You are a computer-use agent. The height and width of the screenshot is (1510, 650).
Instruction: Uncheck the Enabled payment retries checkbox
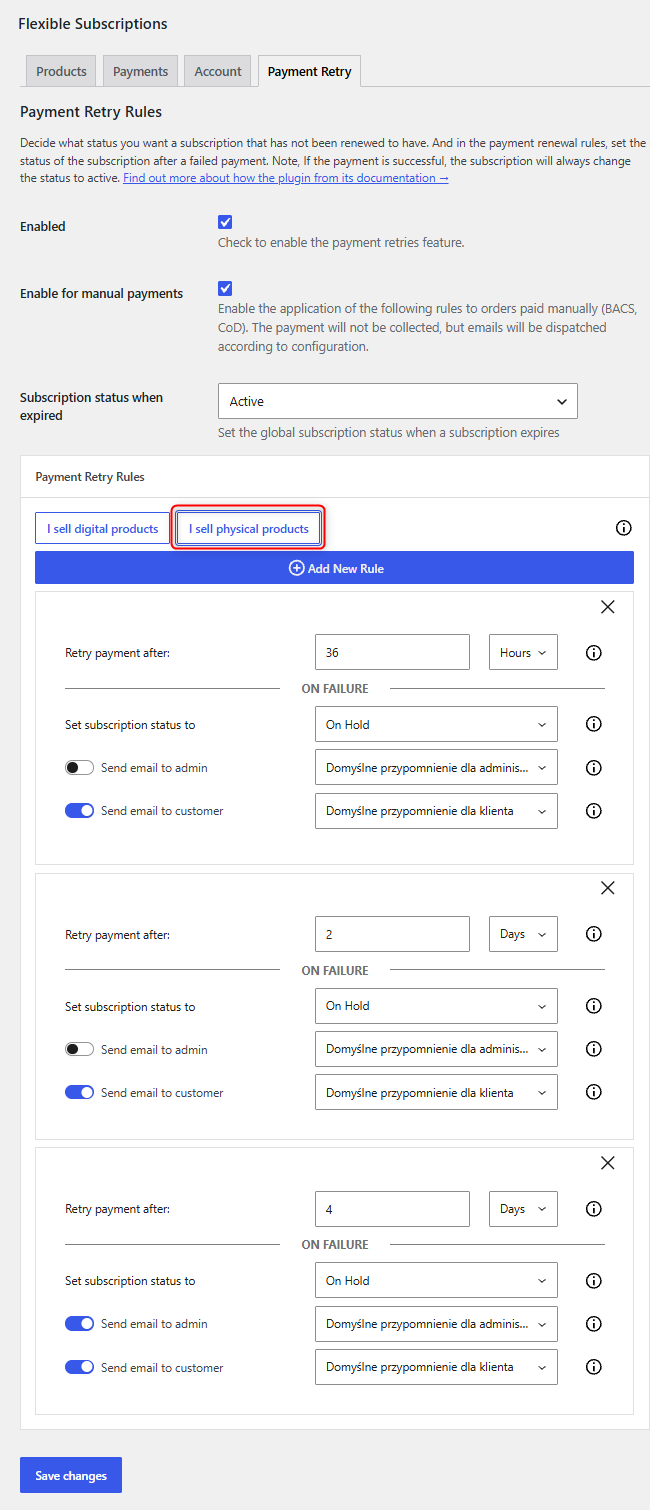(225, 222)
